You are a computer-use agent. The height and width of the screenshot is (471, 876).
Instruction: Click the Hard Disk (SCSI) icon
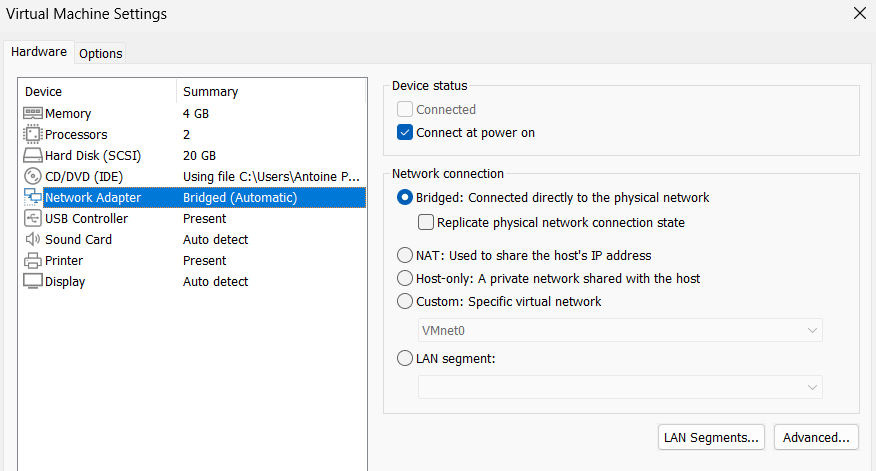(32, 156)
